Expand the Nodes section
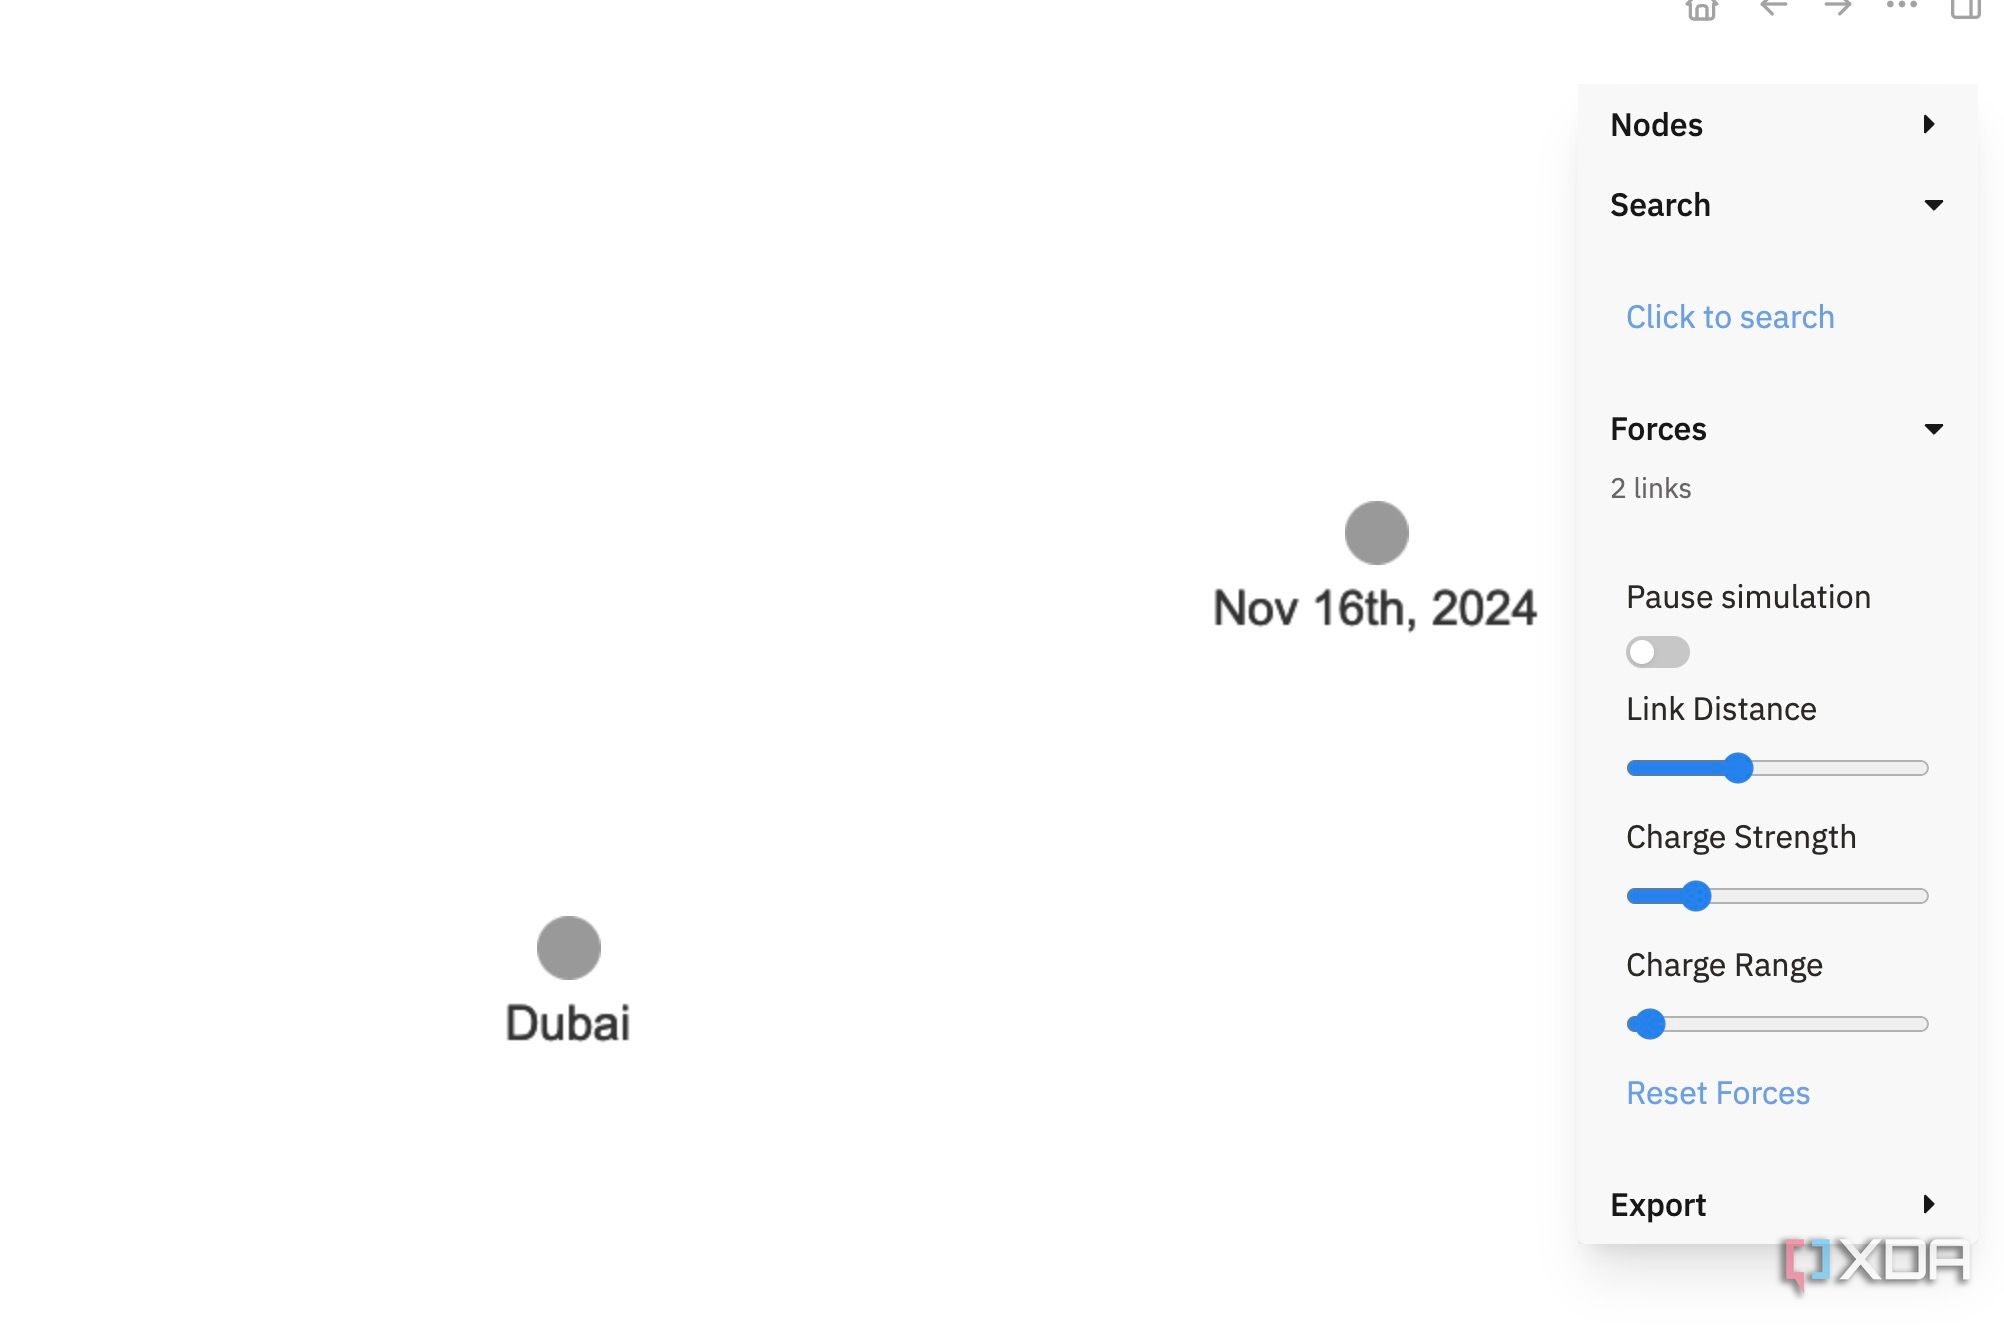Viewport: 2004px width, 1330px height. [1929, 124]
